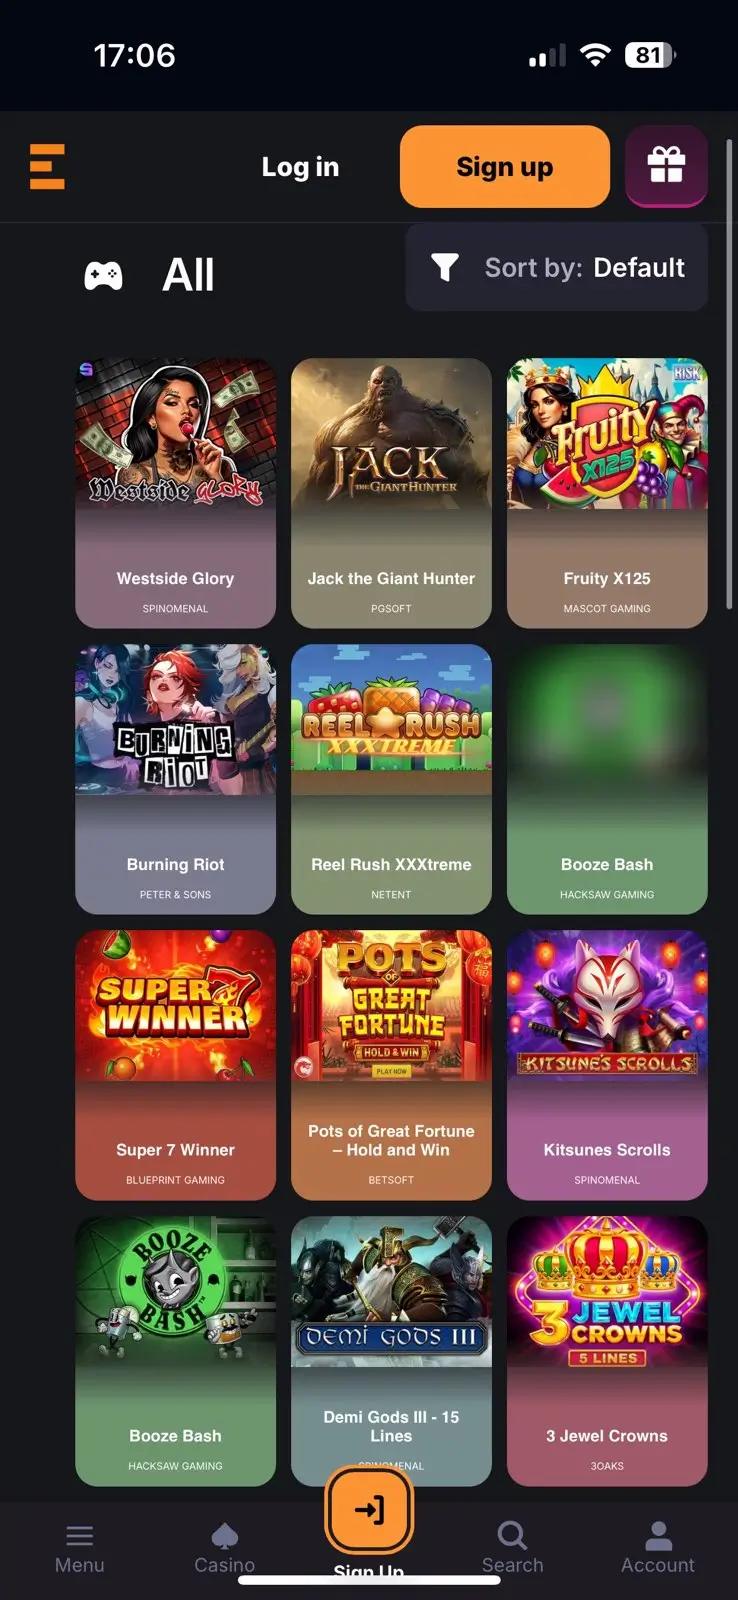Tap the gamepad icon beside All
This screenshot has width=738, height=1600.
pyautogui.click(x=103, y=275)
